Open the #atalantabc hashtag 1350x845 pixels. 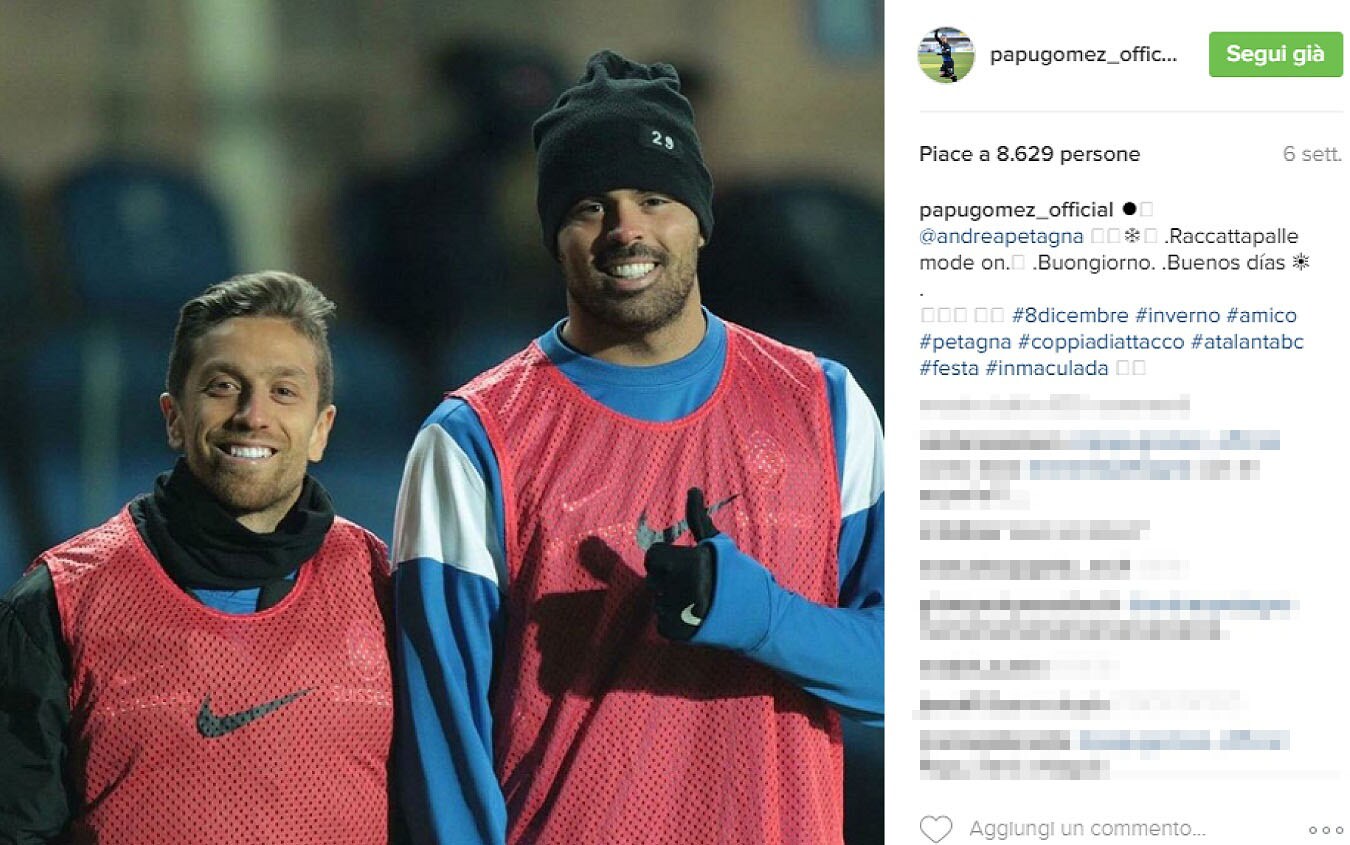pyautogui.click(x=1248, y=342)
